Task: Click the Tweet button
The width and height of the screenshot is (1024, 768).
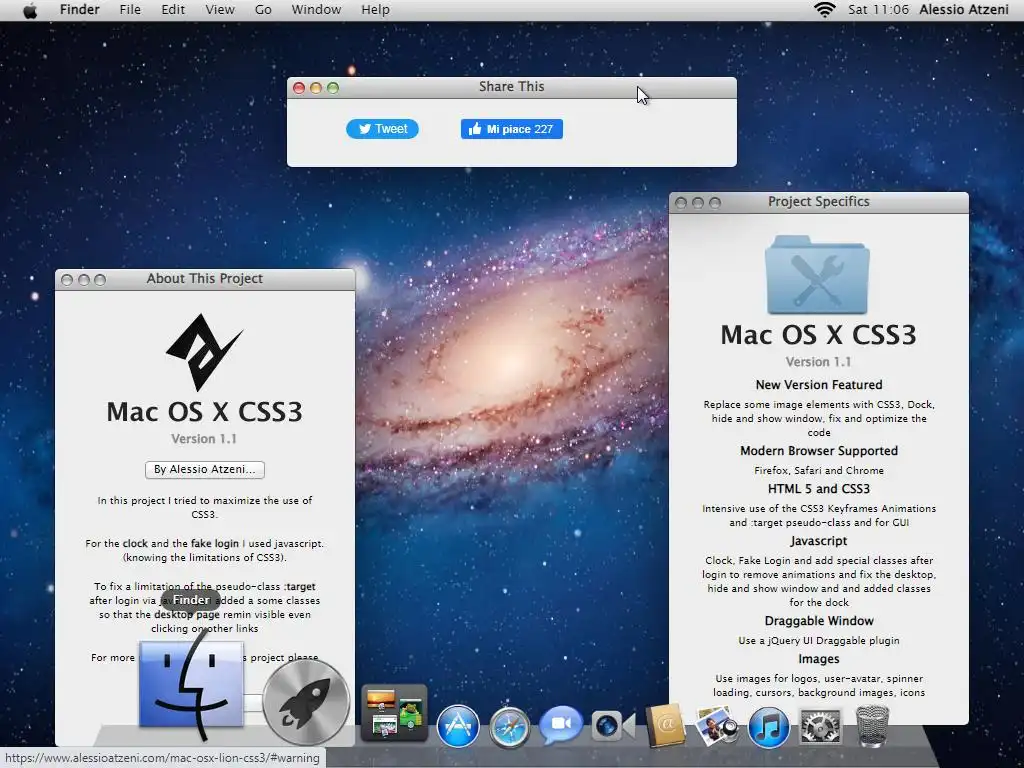Action: 382,129
